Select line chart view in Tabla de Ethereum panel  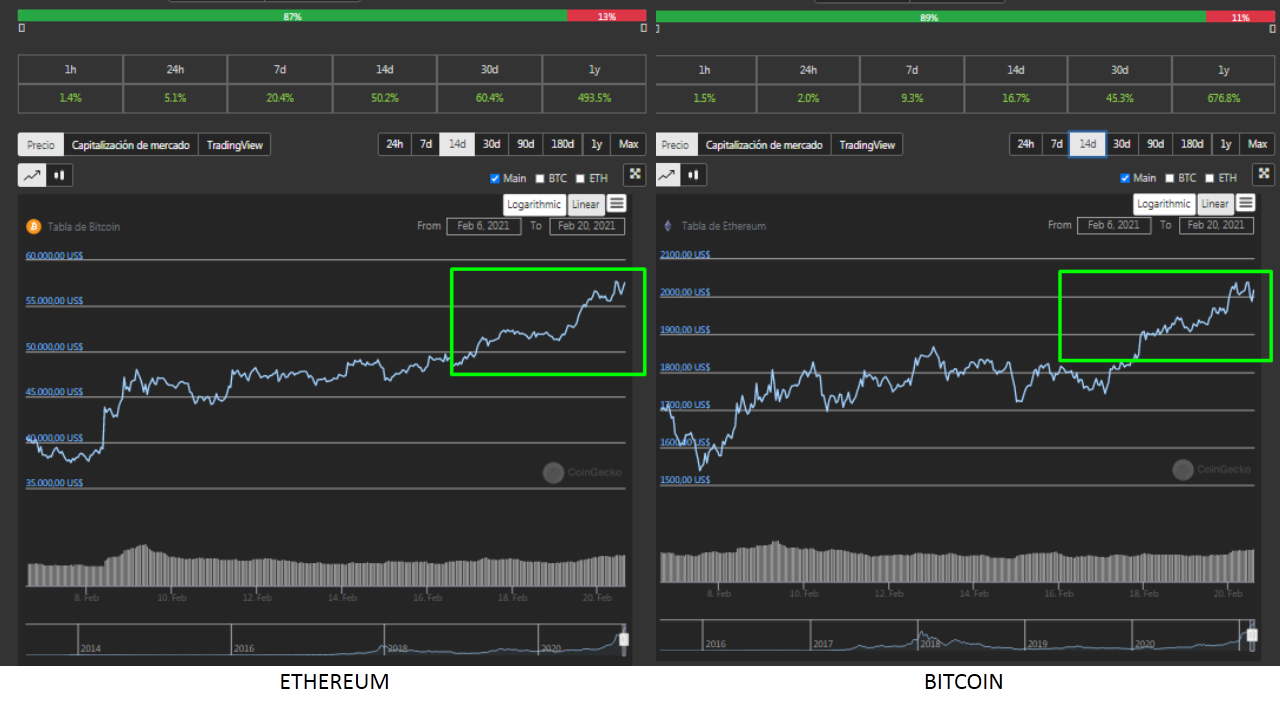tap(670, 175)
